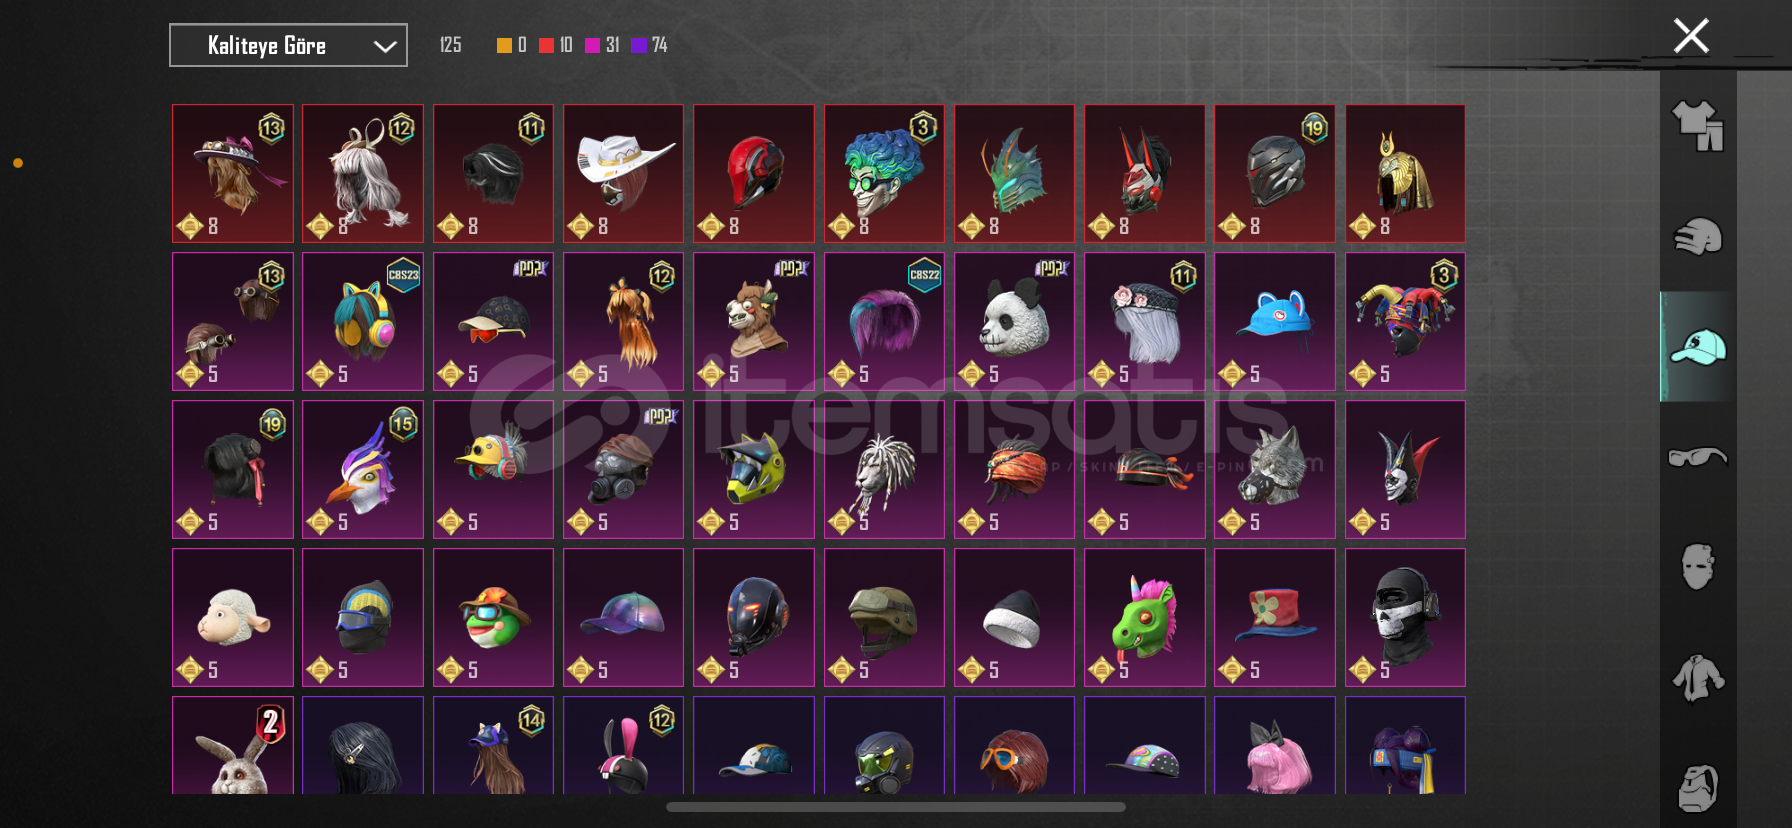Pick the blue cat-ear cap
1792x828 pixels.
[1274, 321]
